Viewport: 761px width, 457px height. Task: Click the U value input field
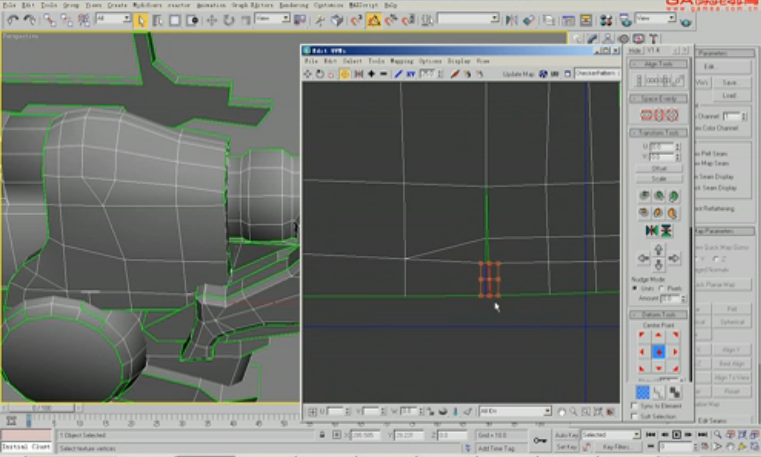pos(662,147)
